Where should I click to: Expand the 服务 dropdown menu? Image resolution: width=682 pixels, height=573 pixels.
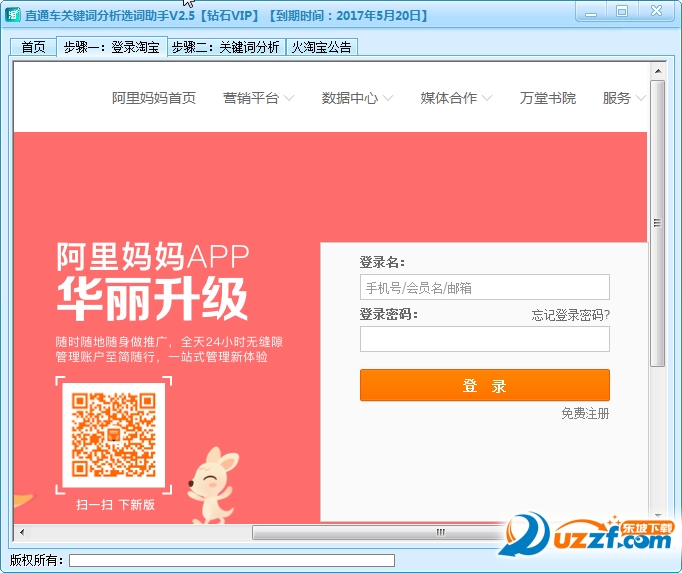(x=623, y=98)
